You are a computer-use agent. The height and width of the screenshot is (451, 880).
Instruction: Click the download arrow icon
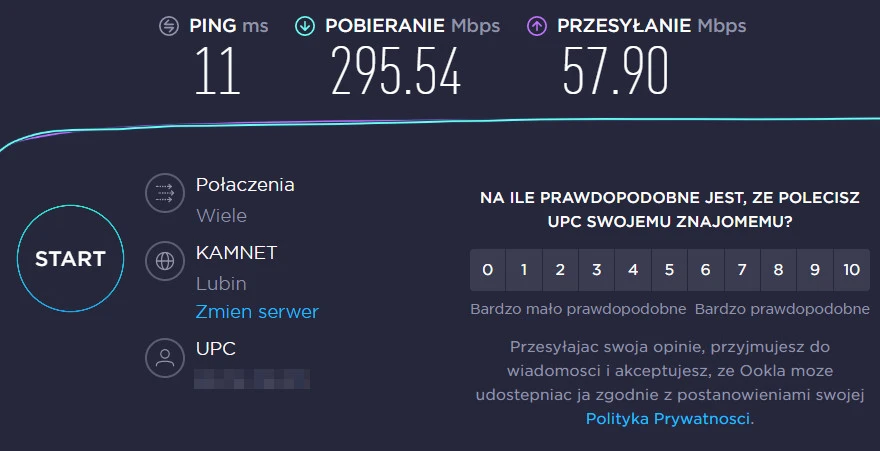[x=306, y=26]
